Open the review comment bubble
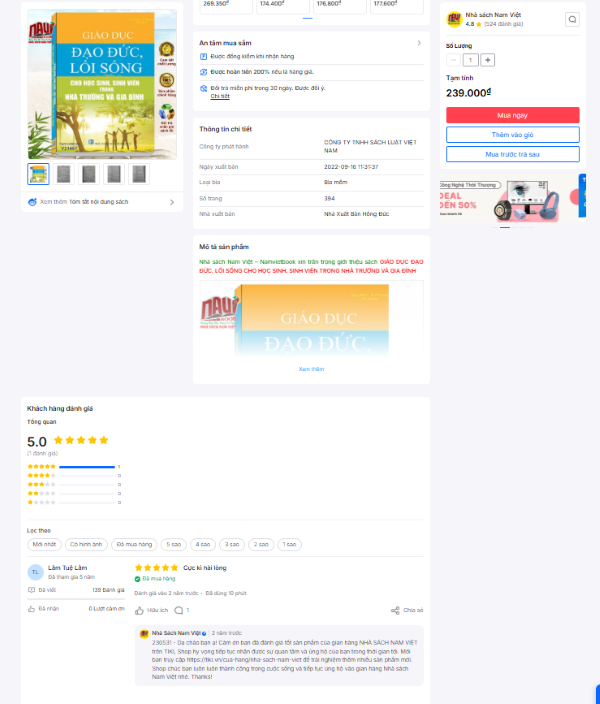This screenshot has width=600, height=704. pos(179,610)
